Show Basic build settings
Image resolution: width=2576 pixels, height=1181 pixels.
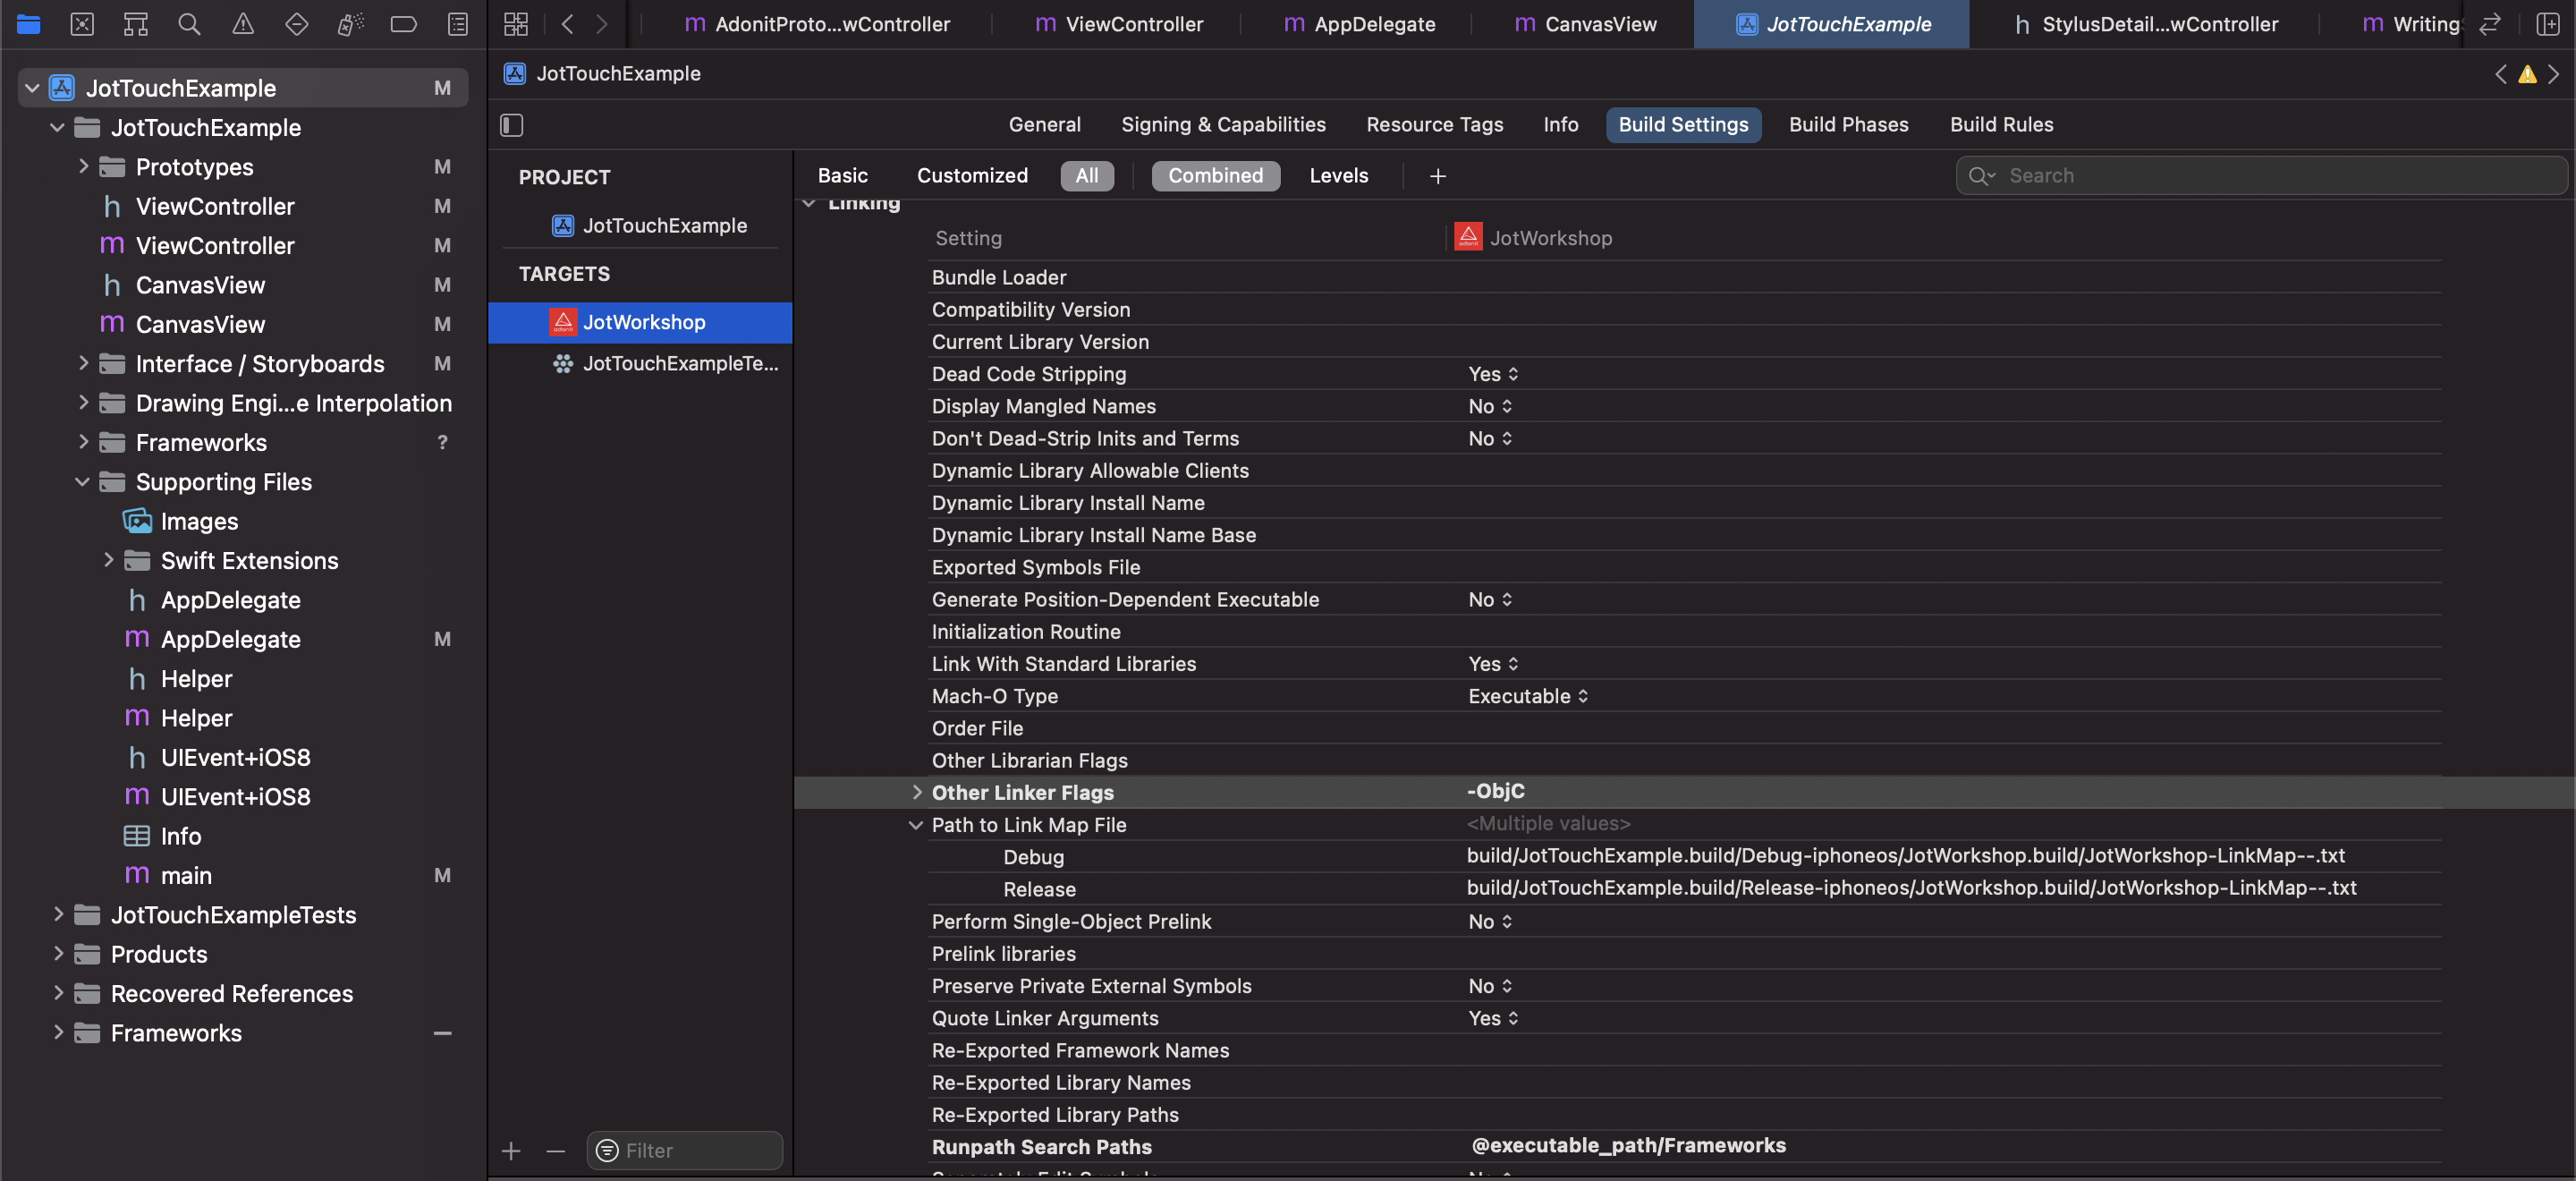click(842, 176)
